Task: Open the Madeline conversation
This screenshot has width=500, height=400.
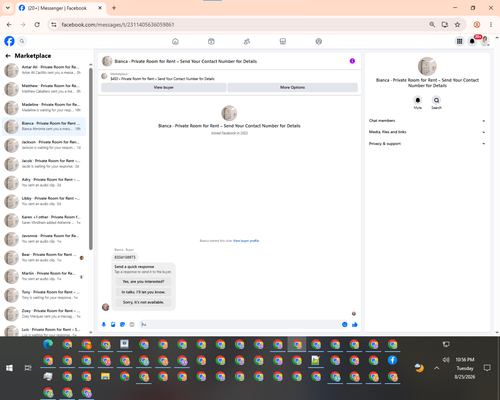Action: [x=45, y=107]
